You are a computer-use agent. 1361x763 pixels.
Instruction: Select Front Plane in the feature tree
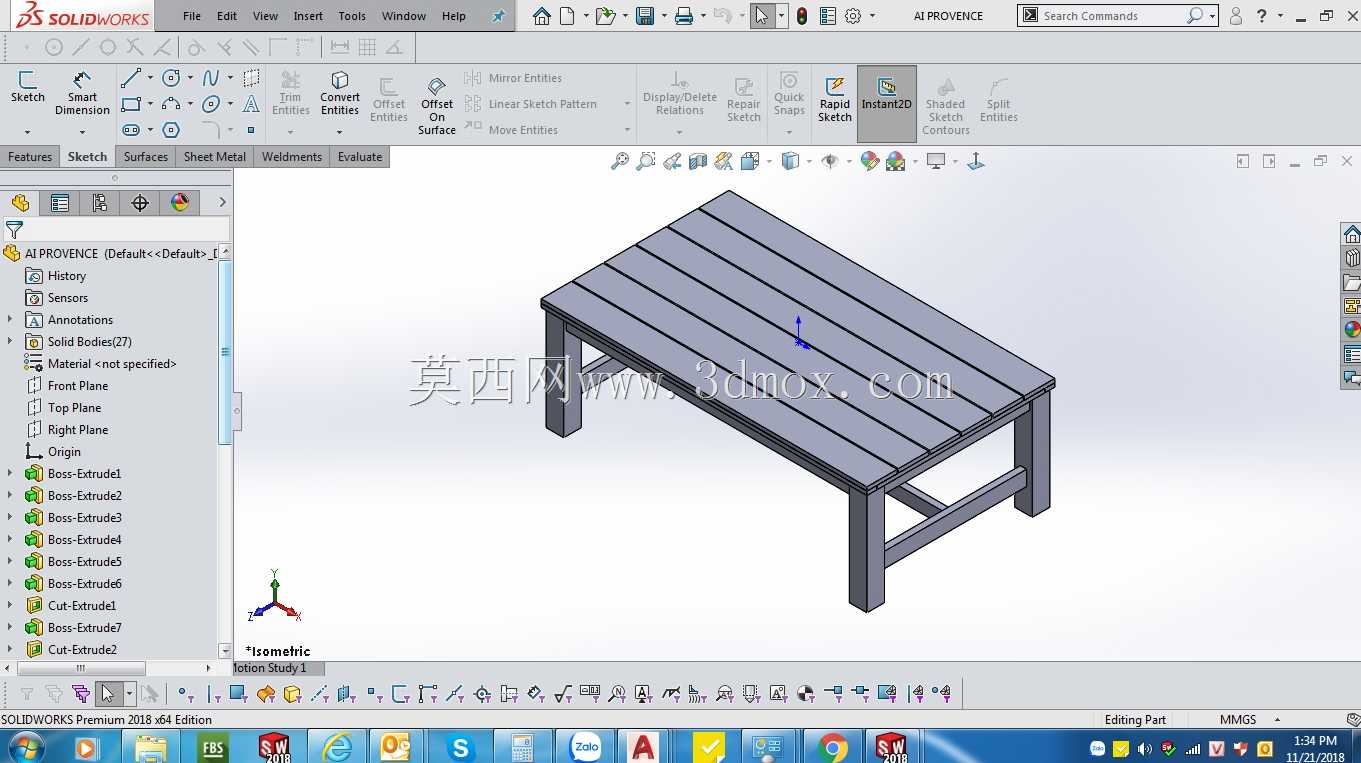(x=78, y=386)
